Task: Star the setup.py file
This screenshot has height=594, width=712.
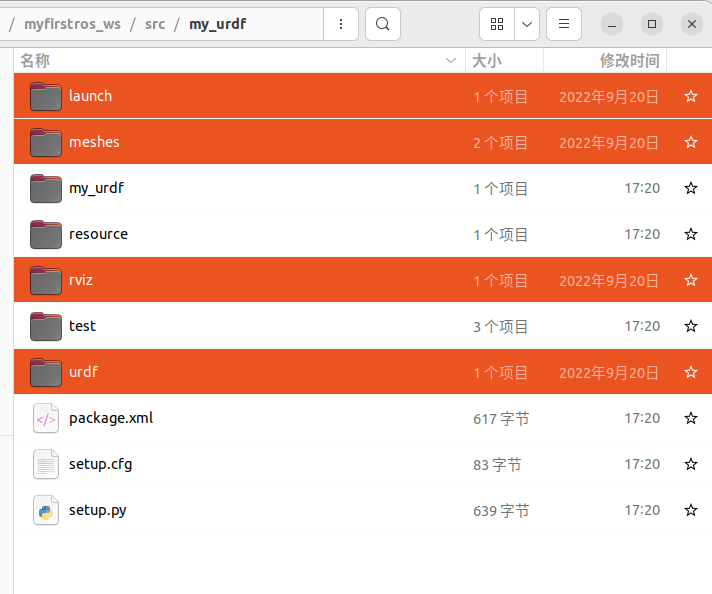Action: [x=691, y=510]
